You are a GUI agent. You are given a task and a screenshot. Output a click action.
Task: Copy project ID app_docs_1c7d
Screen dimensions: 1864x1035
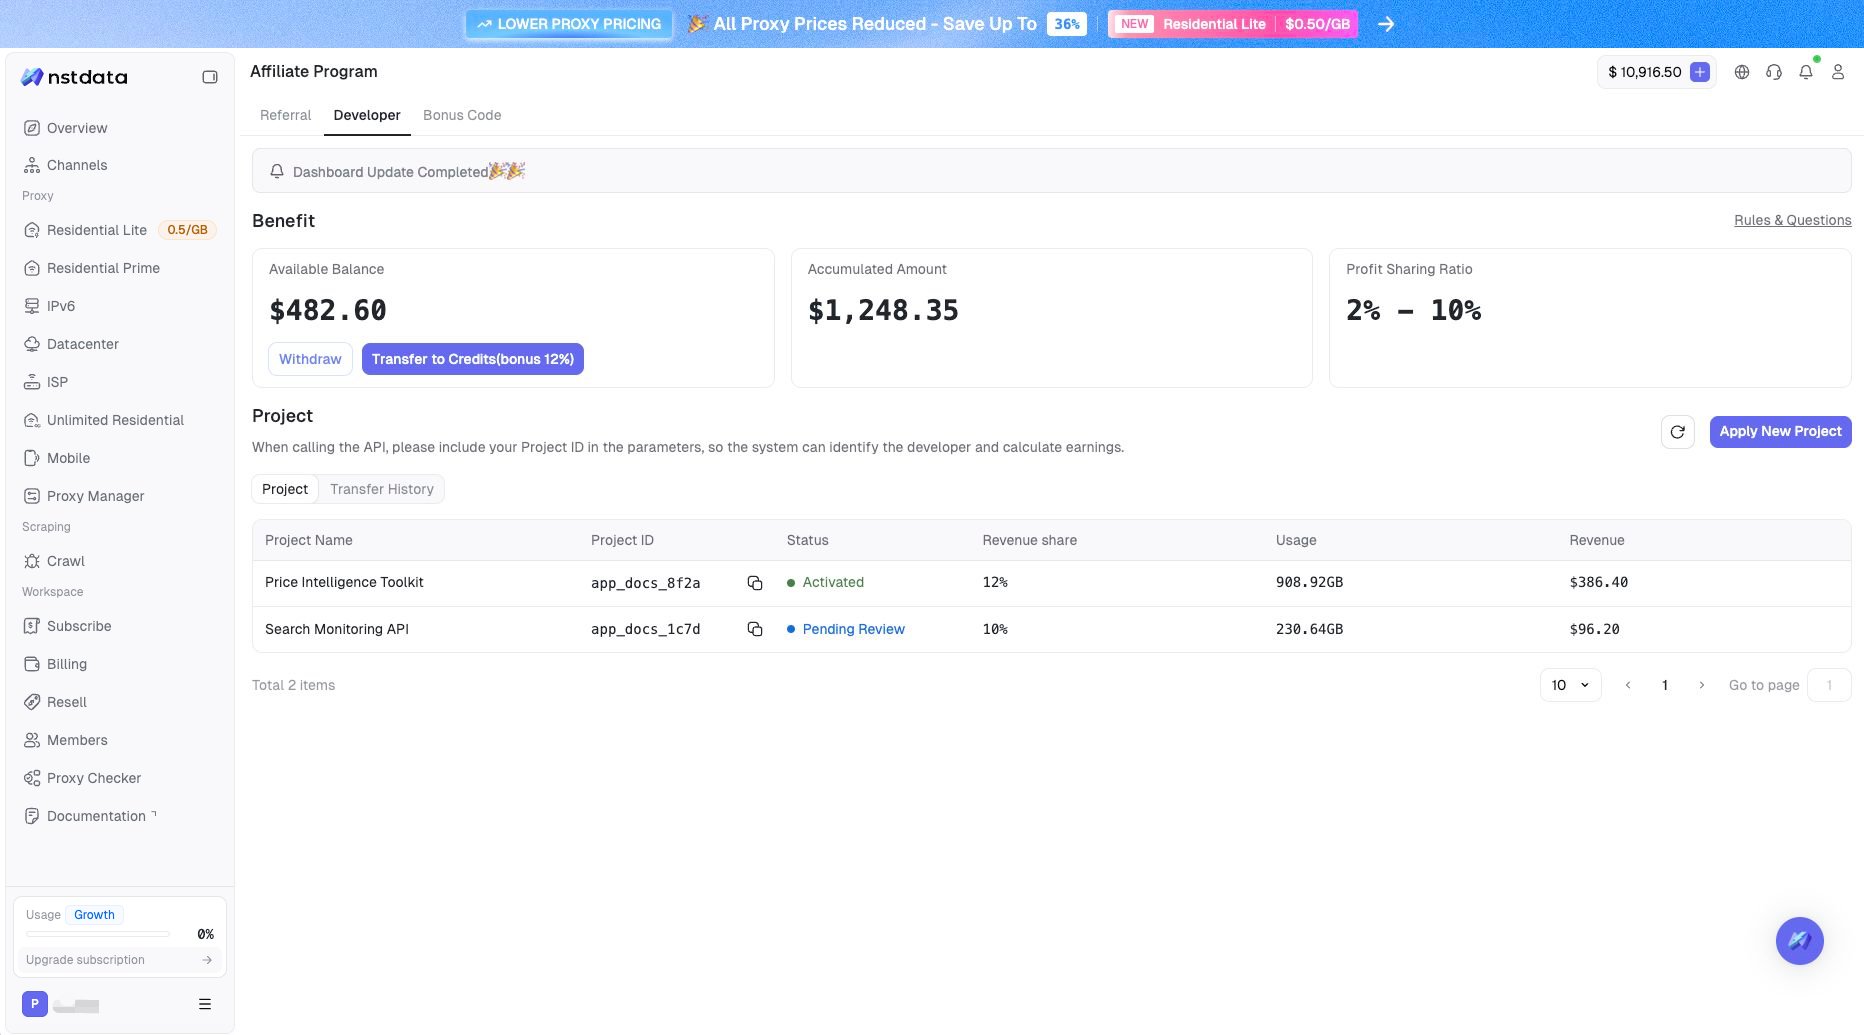click(755, 629)
